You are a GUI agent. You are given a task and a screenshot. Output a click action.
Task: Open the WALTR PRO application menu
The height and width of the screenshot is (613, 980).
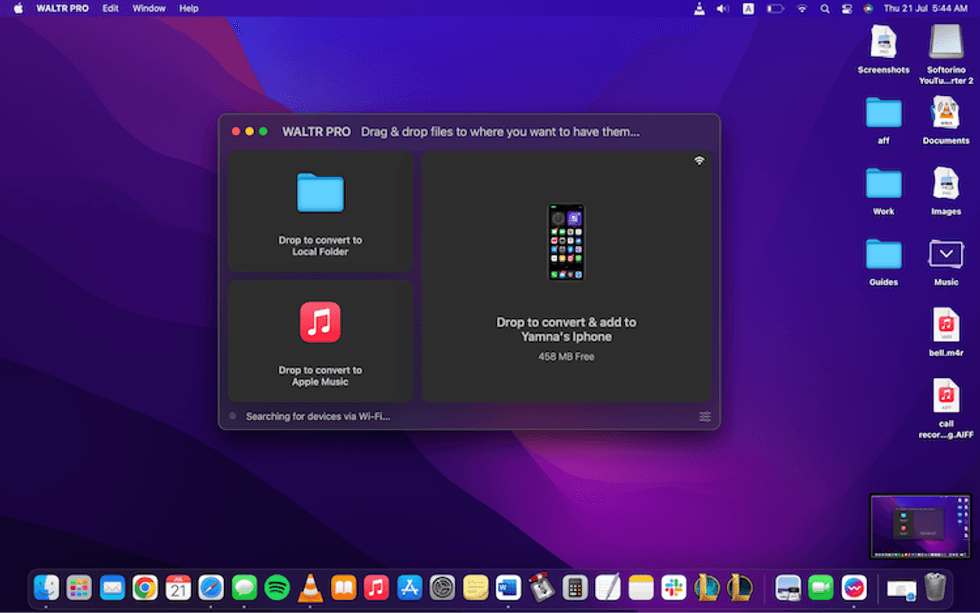pyautogui.click(x=62, y=8)
